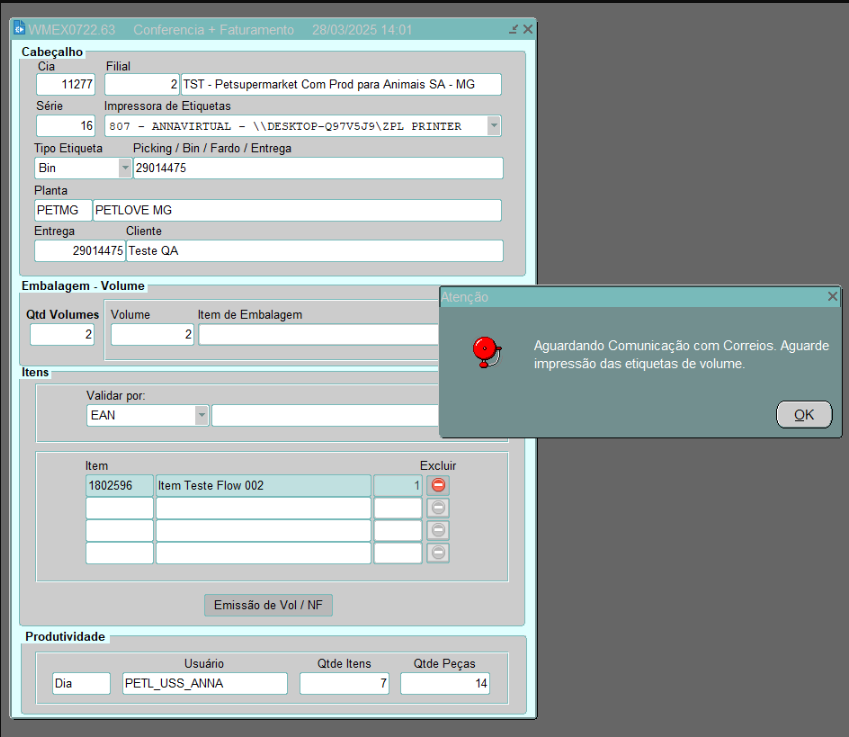Select the Picking / Bin / Fardo / Entrega field
The image size is (849, 737).
[318, 168]
